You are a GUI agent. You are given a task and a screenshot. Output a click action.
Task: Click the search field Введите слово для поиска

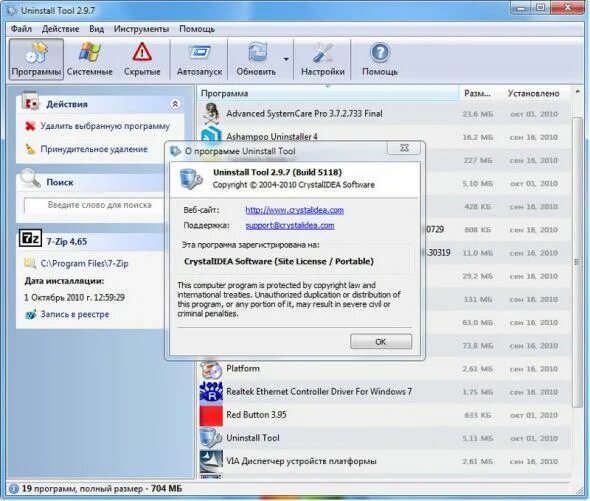(94, 205)
